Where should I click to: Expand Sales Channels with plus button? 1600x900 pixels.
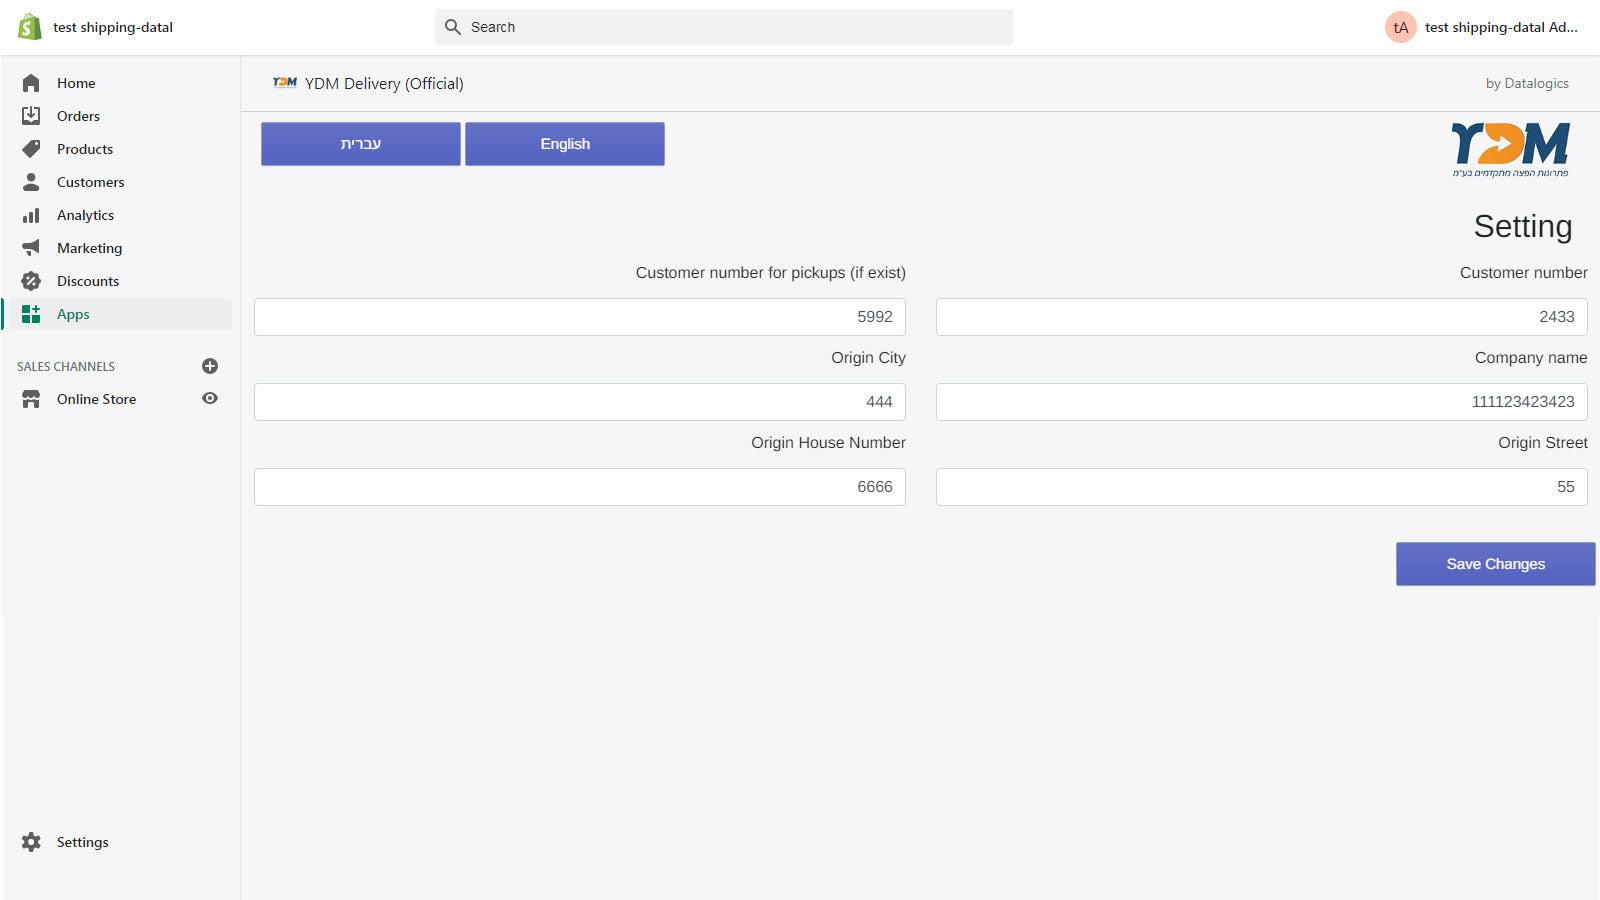(x=210, y=366)
